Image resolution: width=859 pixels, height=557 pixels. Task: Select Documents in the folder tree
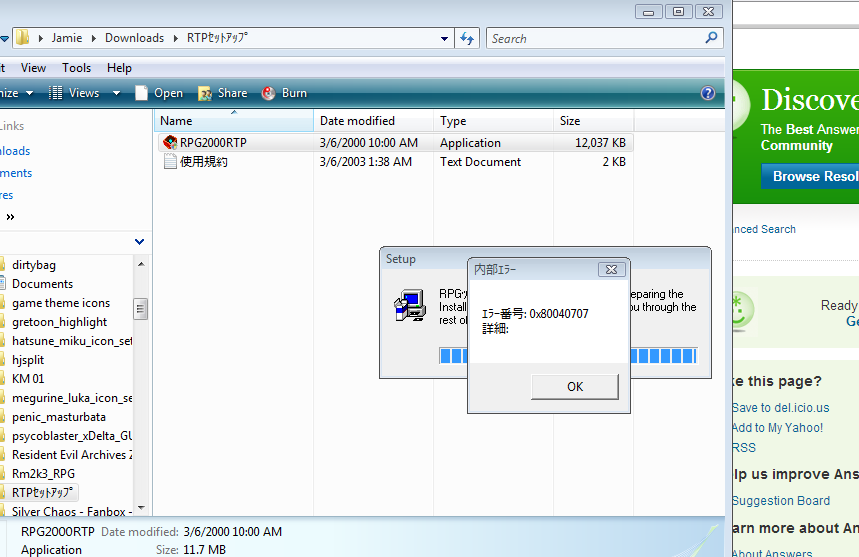pos(42,284)
